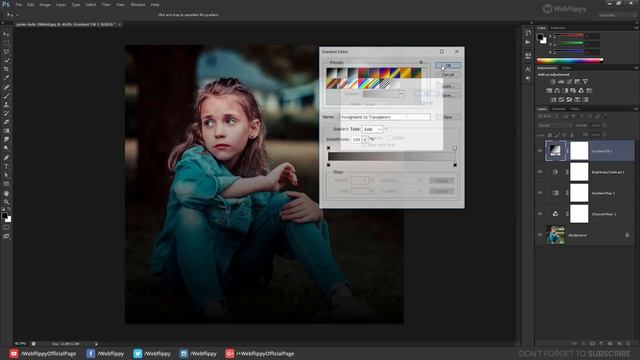Hide the Brightness/Contrast 1 layer
Viewport: 640px width, 360px height.
(x=540, y=172)
